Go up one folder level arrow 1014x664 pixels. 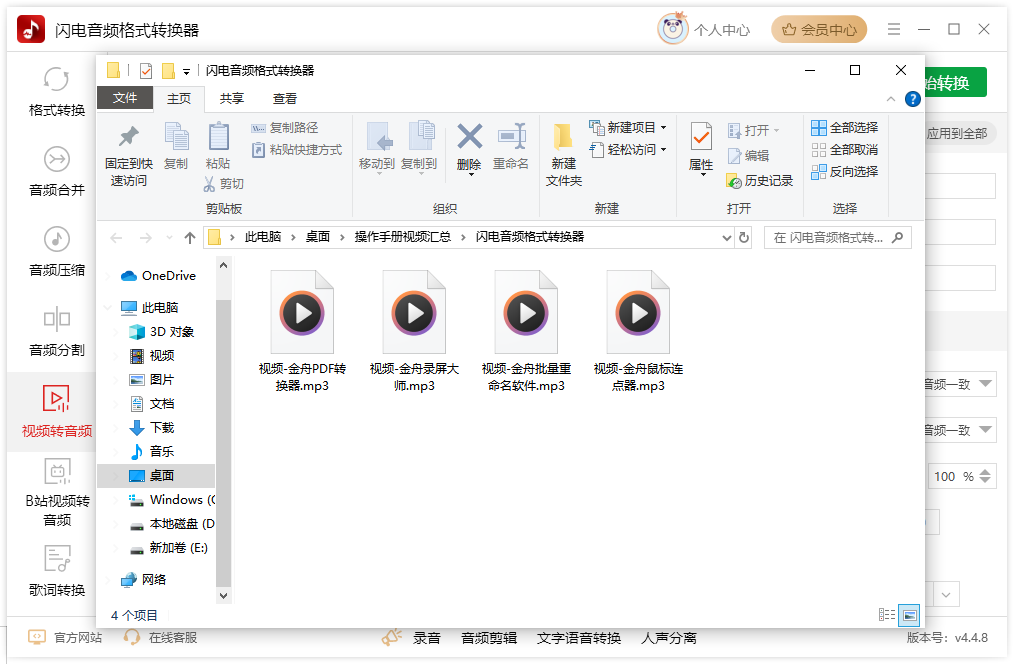pyautogui.click(x=189, y=238)
